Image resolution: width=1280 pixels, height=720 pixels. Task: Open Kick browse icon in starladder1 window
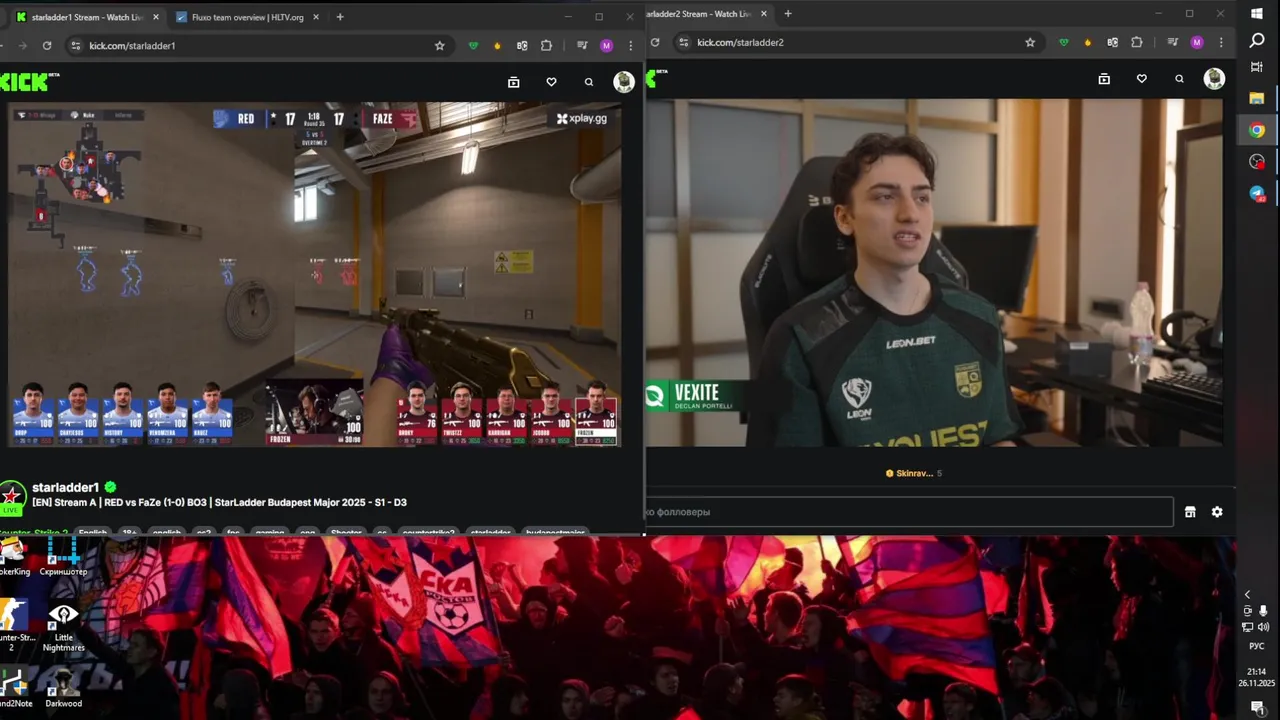coord(513,82)
